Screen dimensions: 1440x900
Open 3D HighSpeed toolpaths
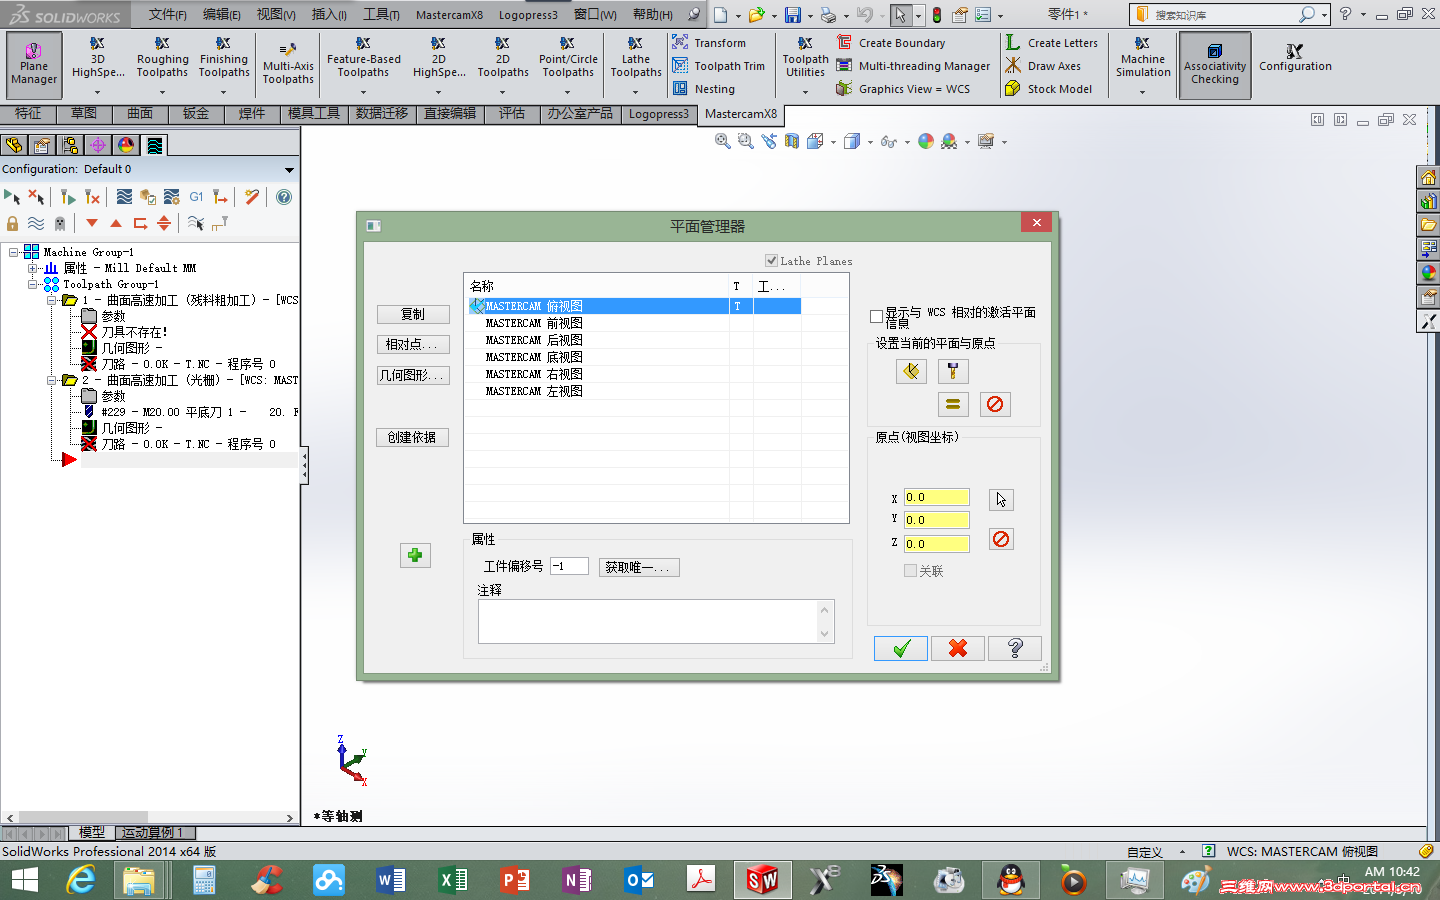pyautogui.click(x=97, y=59)
